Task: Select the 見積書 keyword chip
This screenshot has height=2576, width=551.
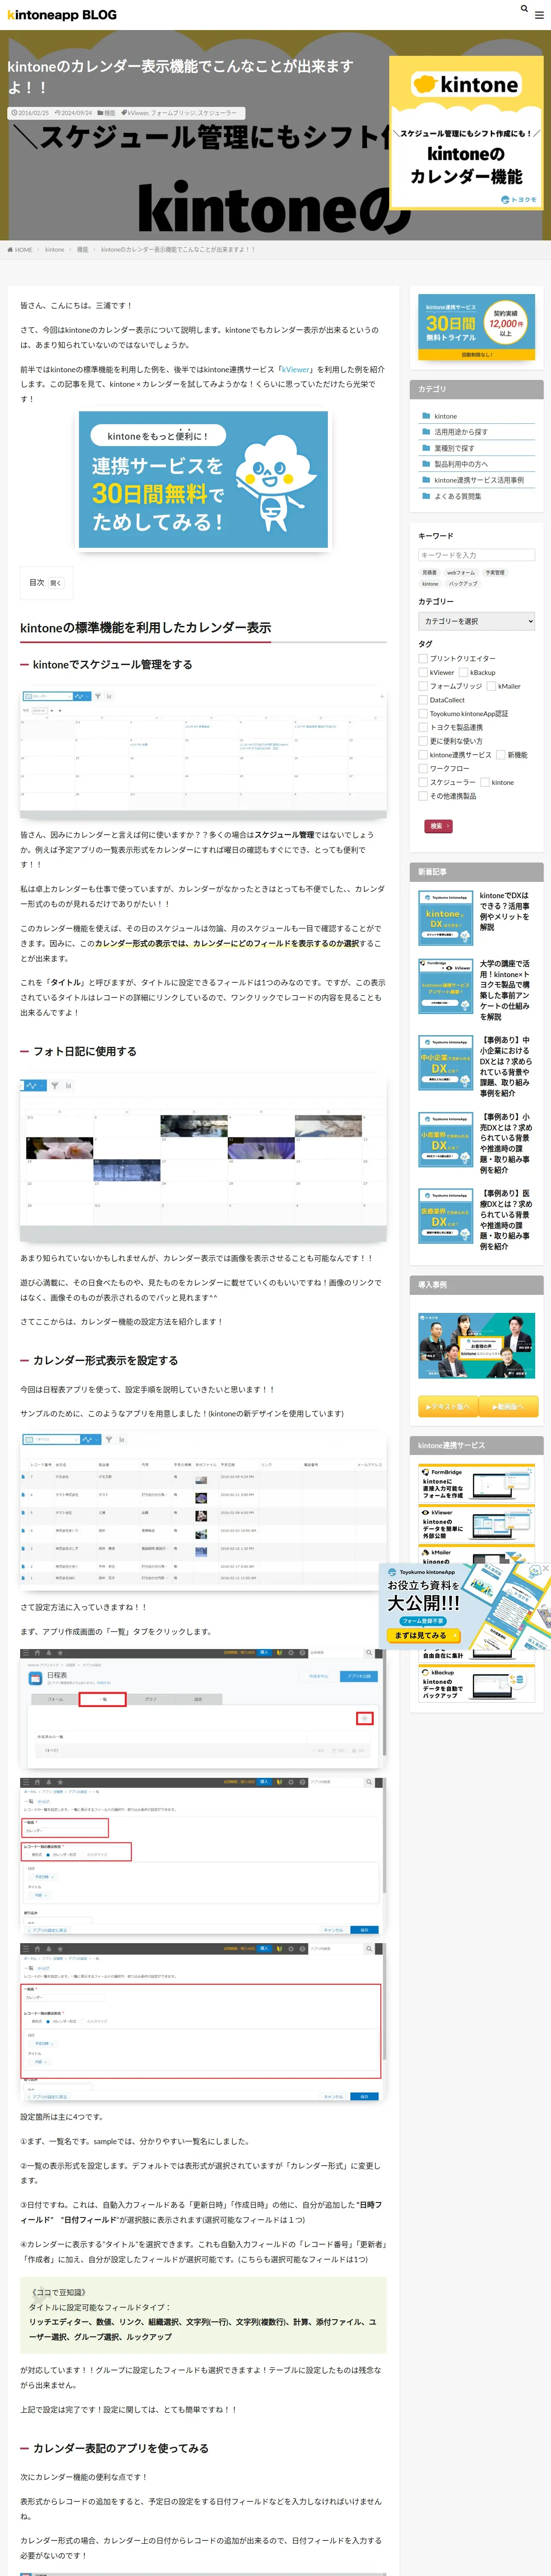Action: [x=429, y=573]
